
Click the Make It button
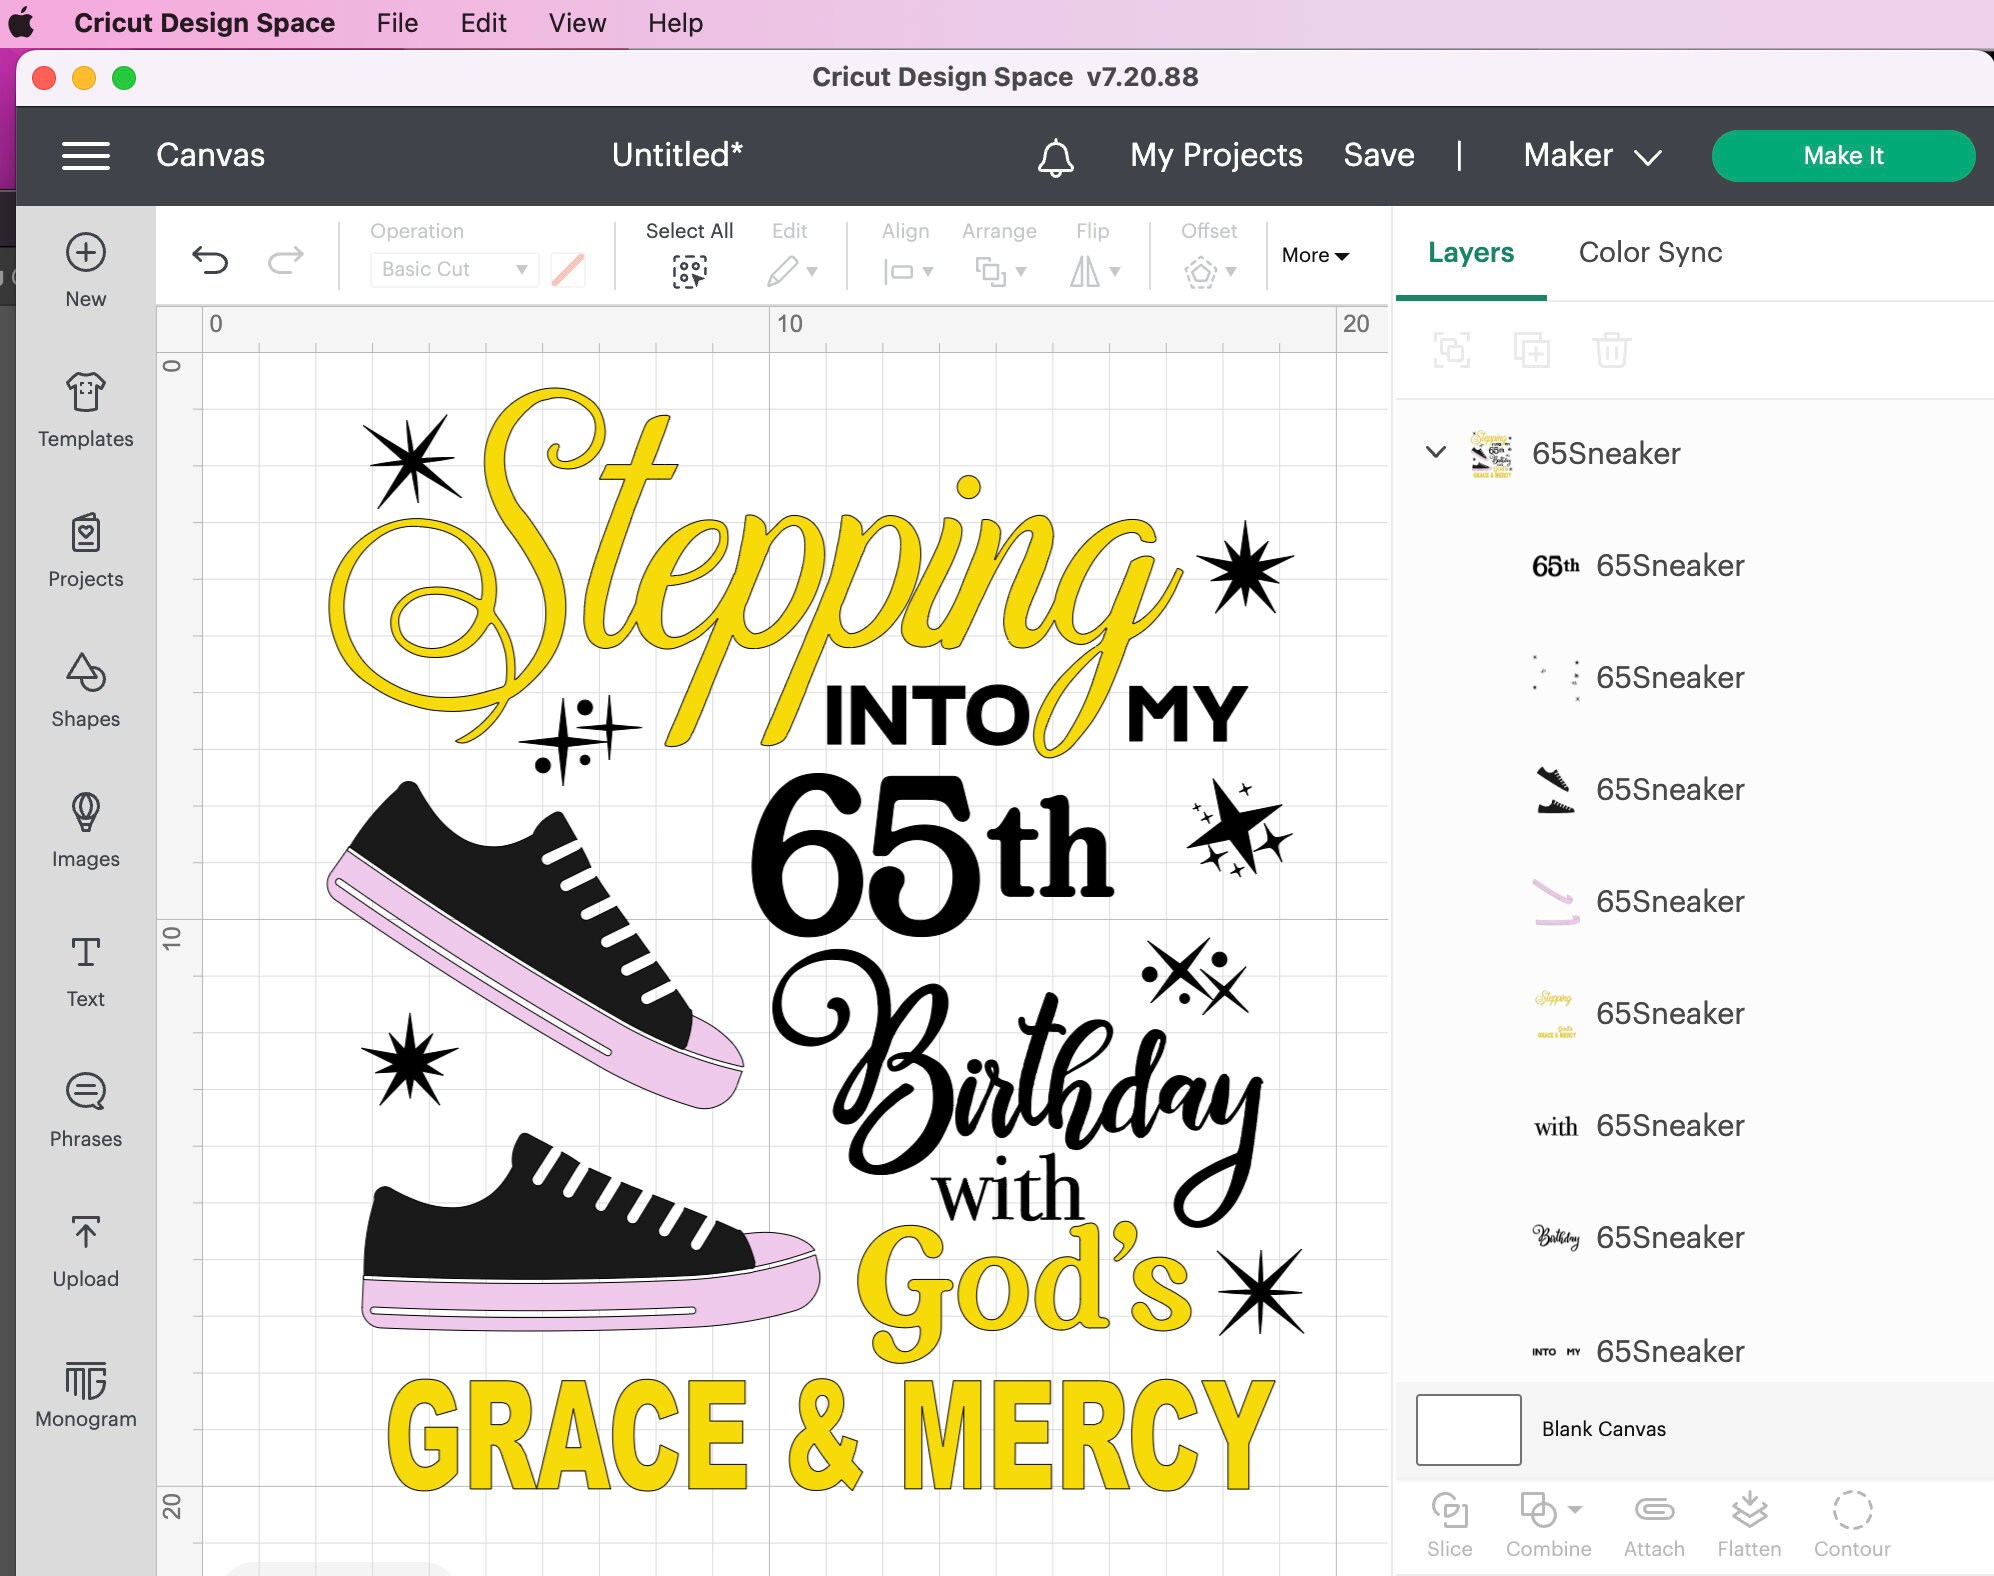[1842, 155]
